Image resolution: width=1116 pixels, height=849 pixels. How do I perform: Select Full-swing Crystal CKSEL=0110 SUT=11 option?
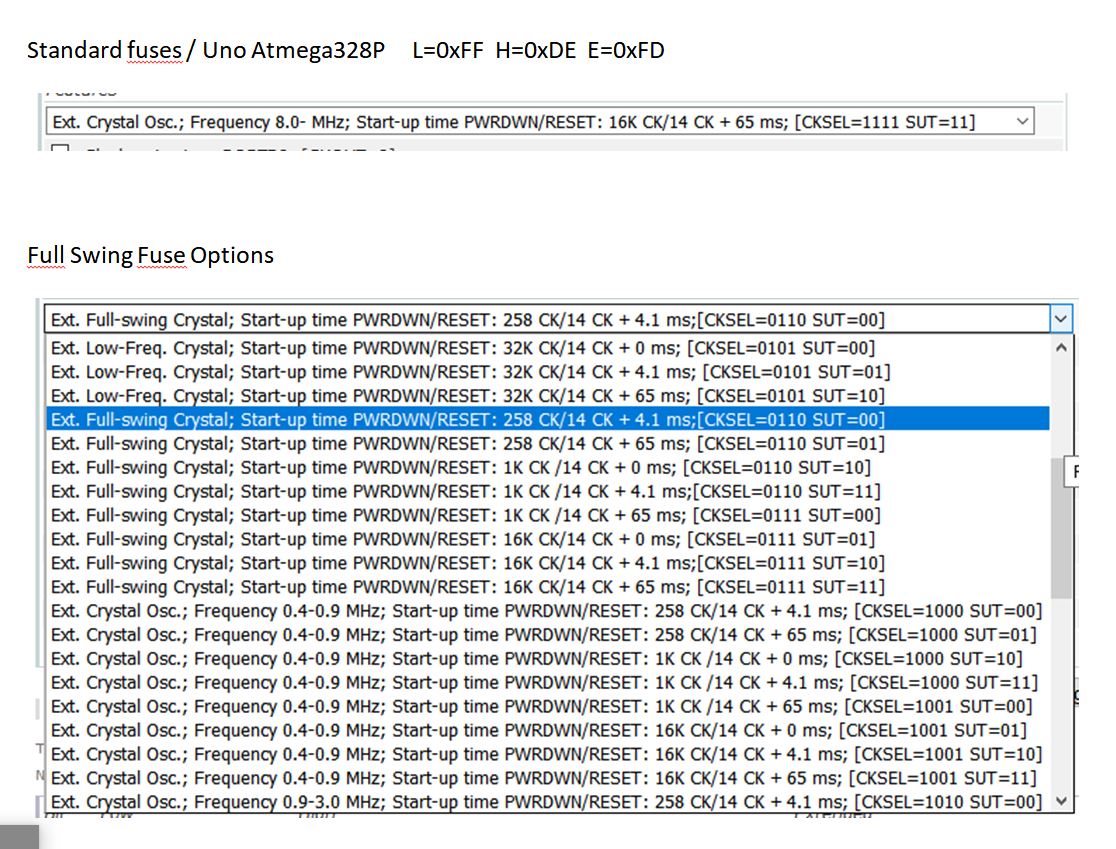[547, 491]
